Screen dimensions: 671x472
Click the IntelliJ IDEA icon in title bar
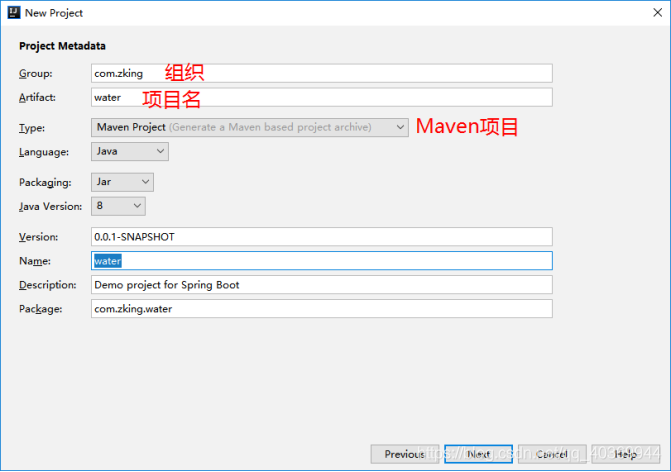coord(14,12)
